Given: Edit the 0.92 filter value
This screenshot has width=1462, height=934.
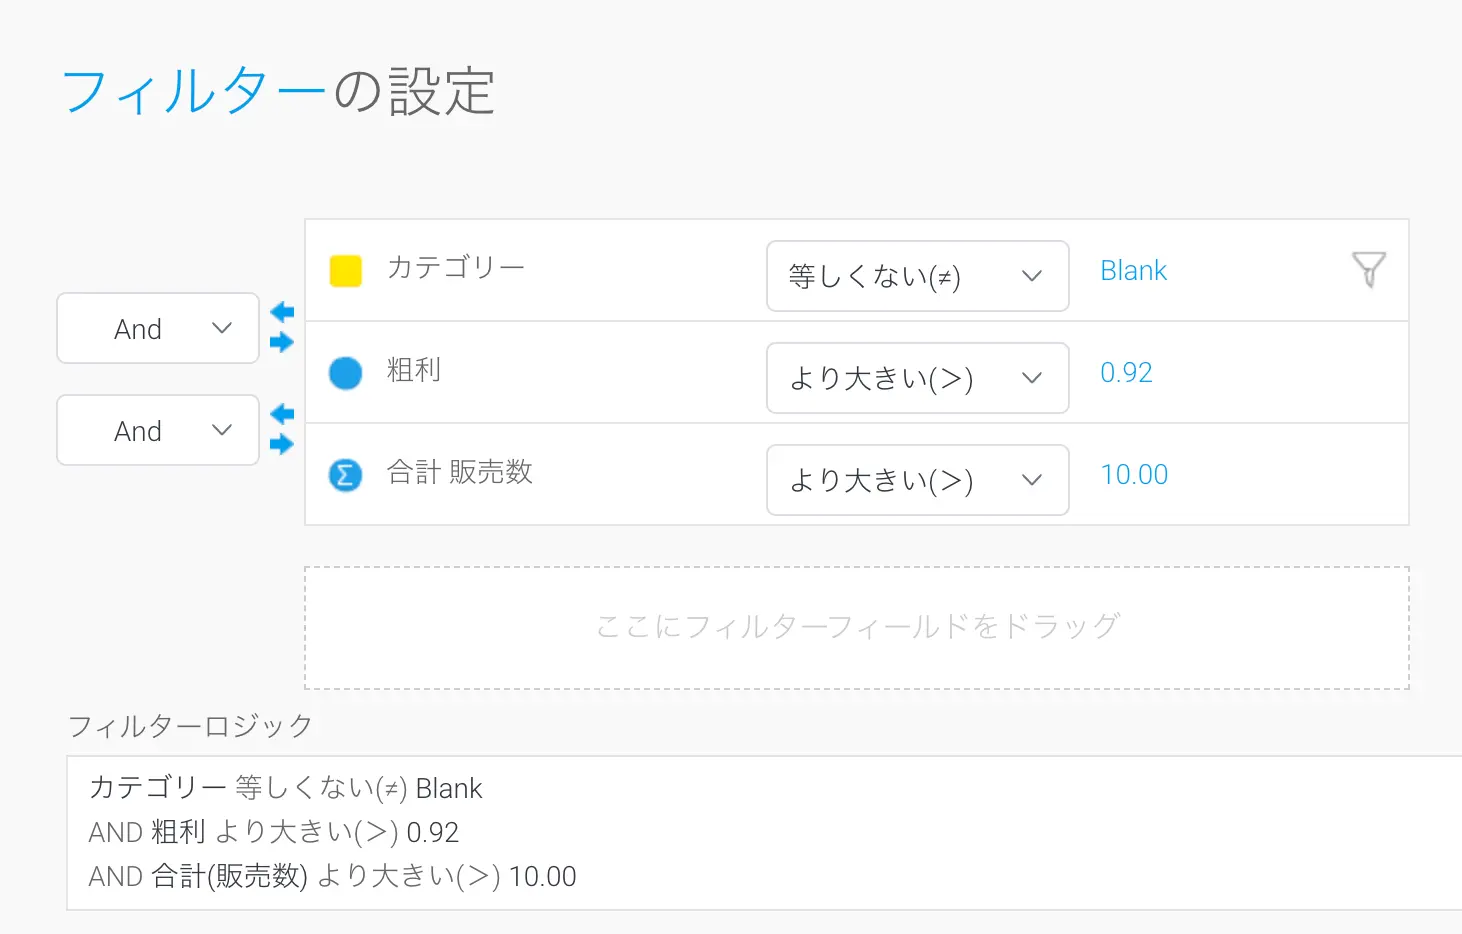Looking at the screenshot, I should pyautogui.click(x=1126, y=373).
